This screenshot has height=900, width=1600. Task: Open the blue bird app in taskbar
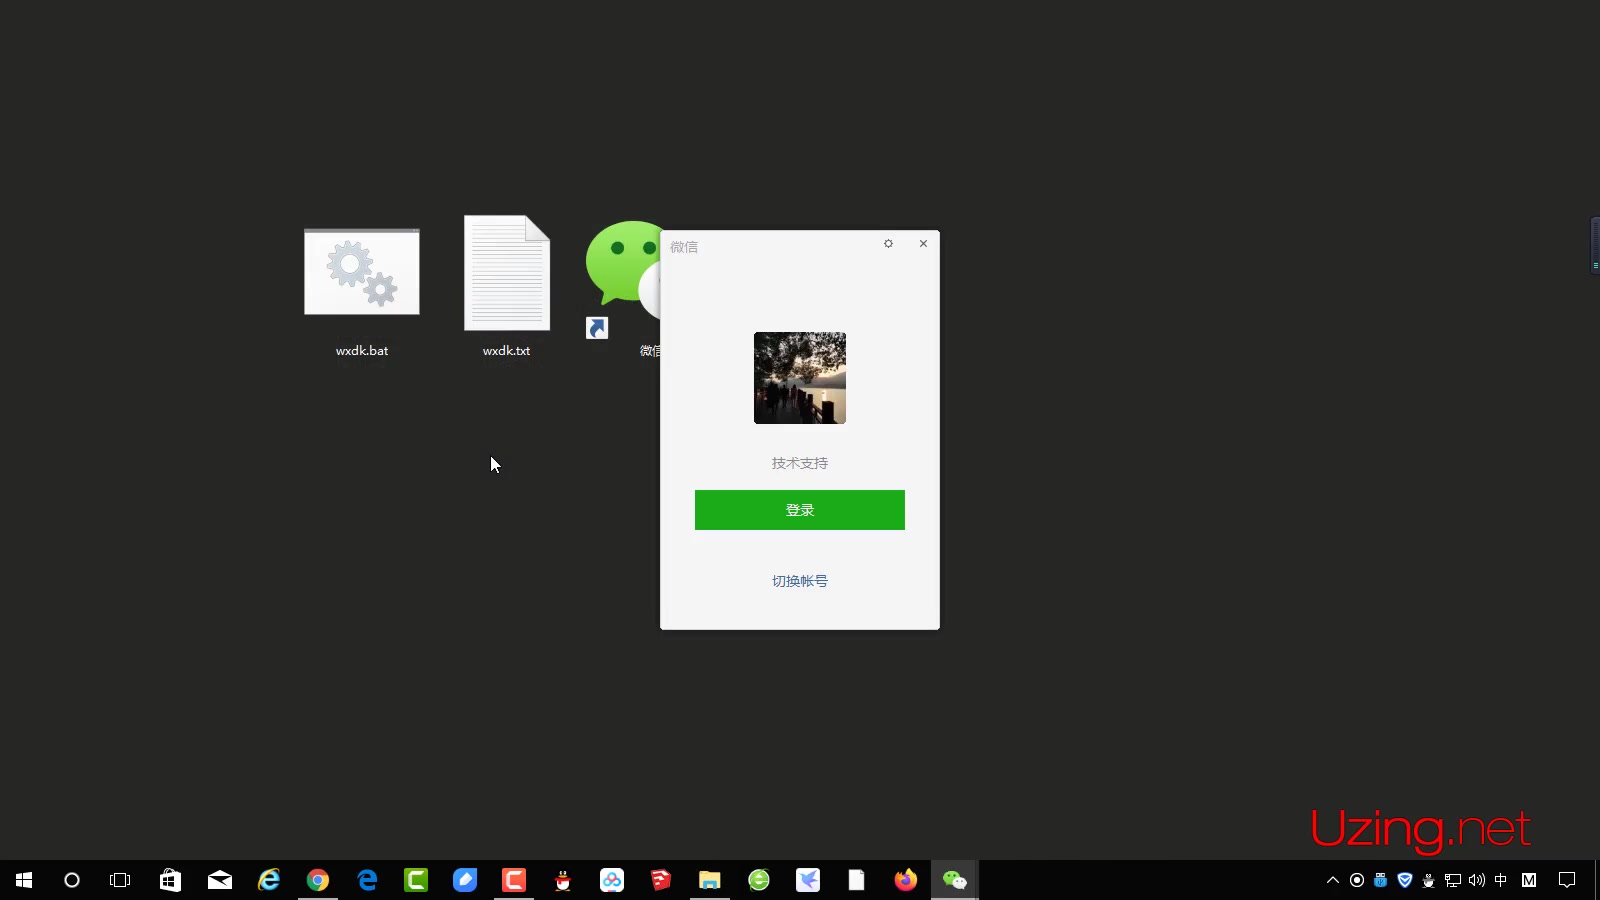[808, 880]
